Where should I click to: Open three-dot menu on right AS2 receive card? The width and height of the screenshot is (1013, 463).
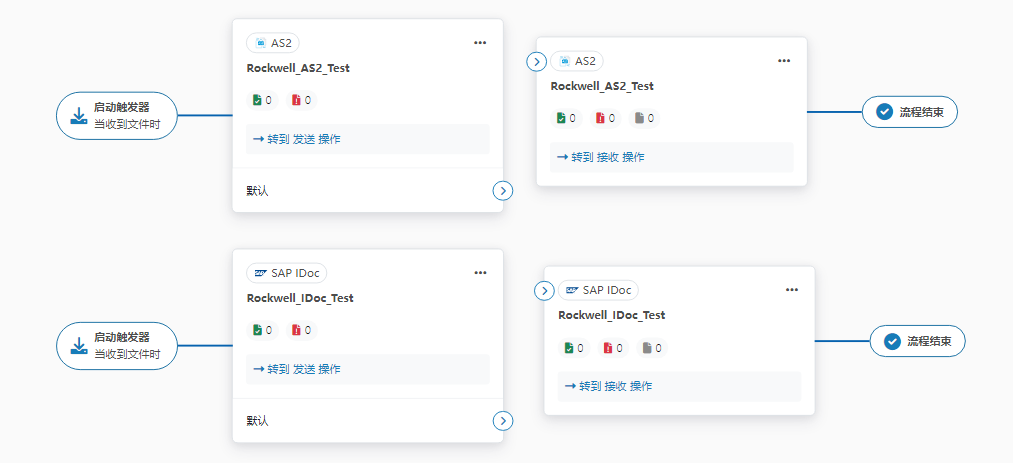click(x=784, y=61)
